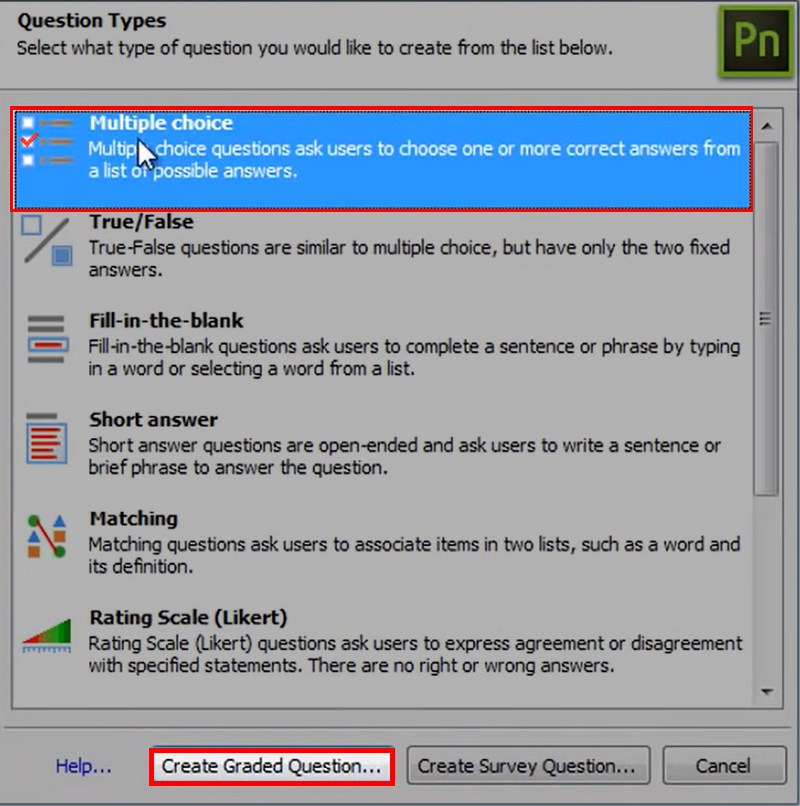Select the Short answer icon
Viewport: 800px width, 806px height.
(x=47, y=438)
